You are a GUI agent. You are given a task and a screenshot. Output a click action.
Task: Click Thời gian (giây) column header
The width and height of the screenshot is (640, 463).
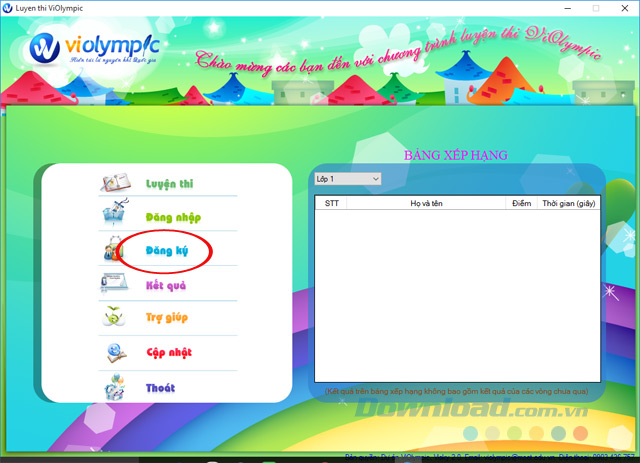(568, 203)
